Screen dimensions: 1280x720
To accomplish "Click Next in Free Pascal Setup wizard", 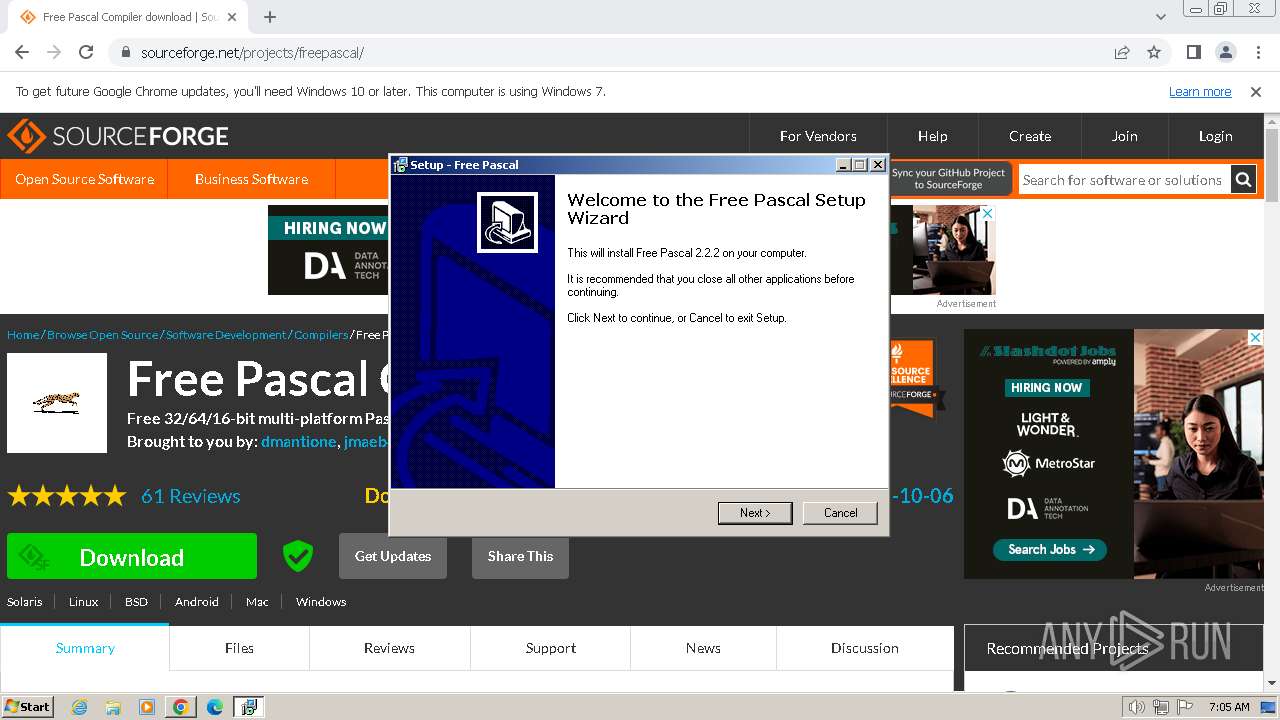I will click(x=755, y=513).
